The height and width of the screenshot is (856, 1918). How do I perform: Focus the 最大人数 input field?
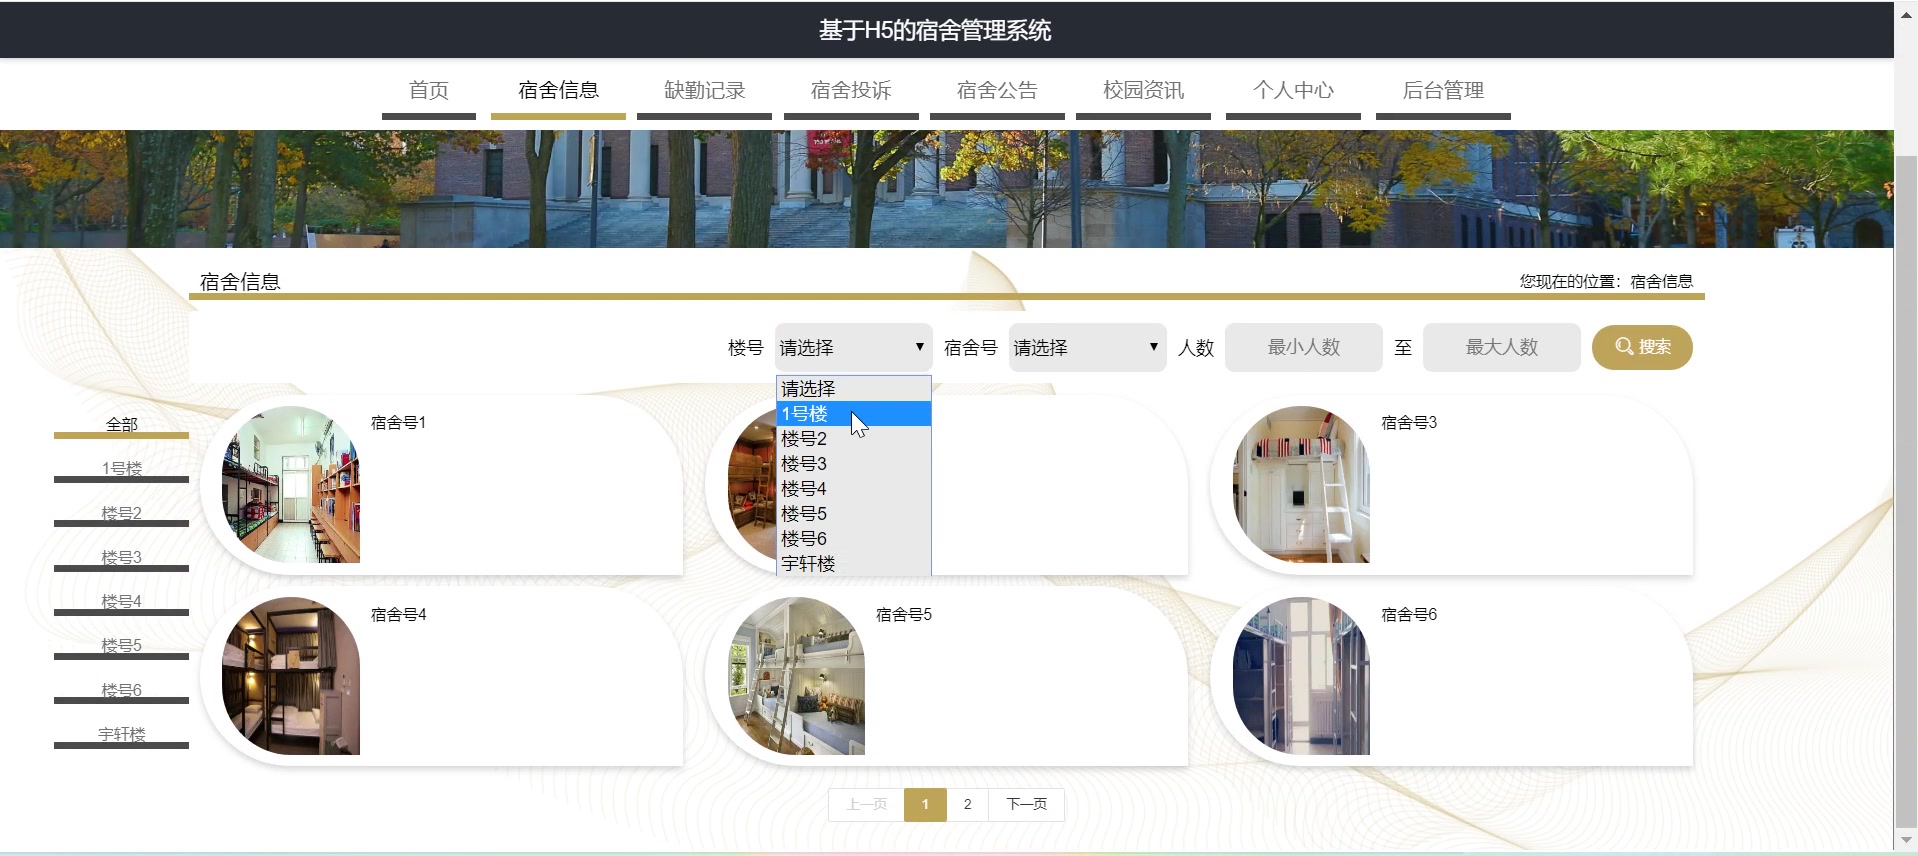pyautogui.click(x=1501, y=347)
